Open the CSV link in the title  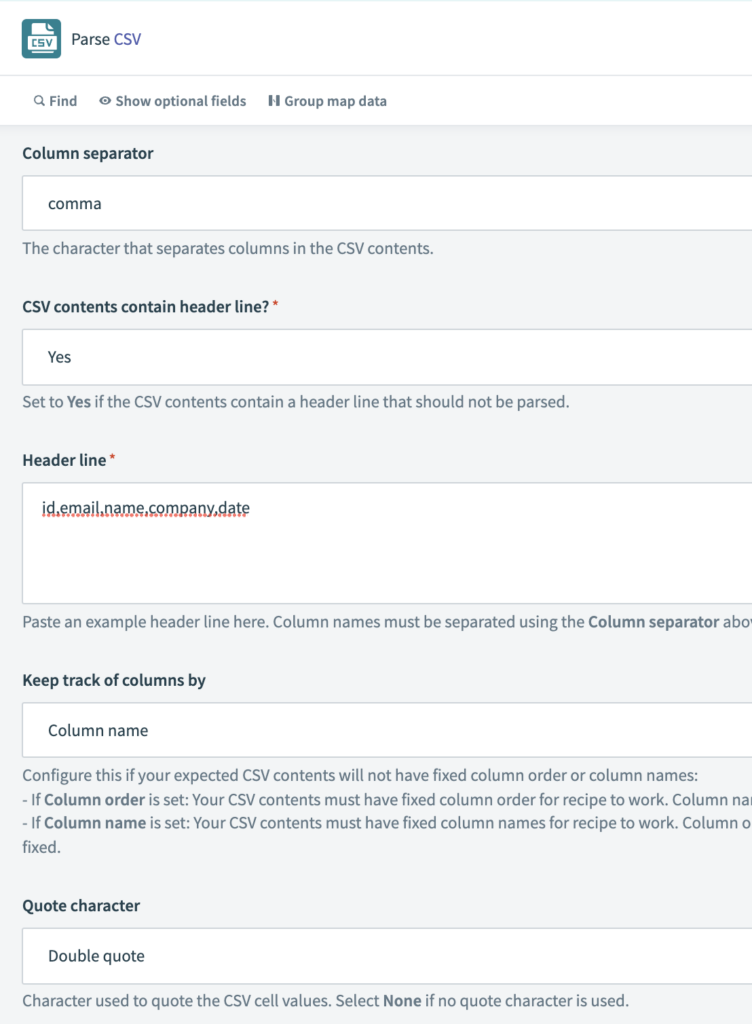coord(127,39)
